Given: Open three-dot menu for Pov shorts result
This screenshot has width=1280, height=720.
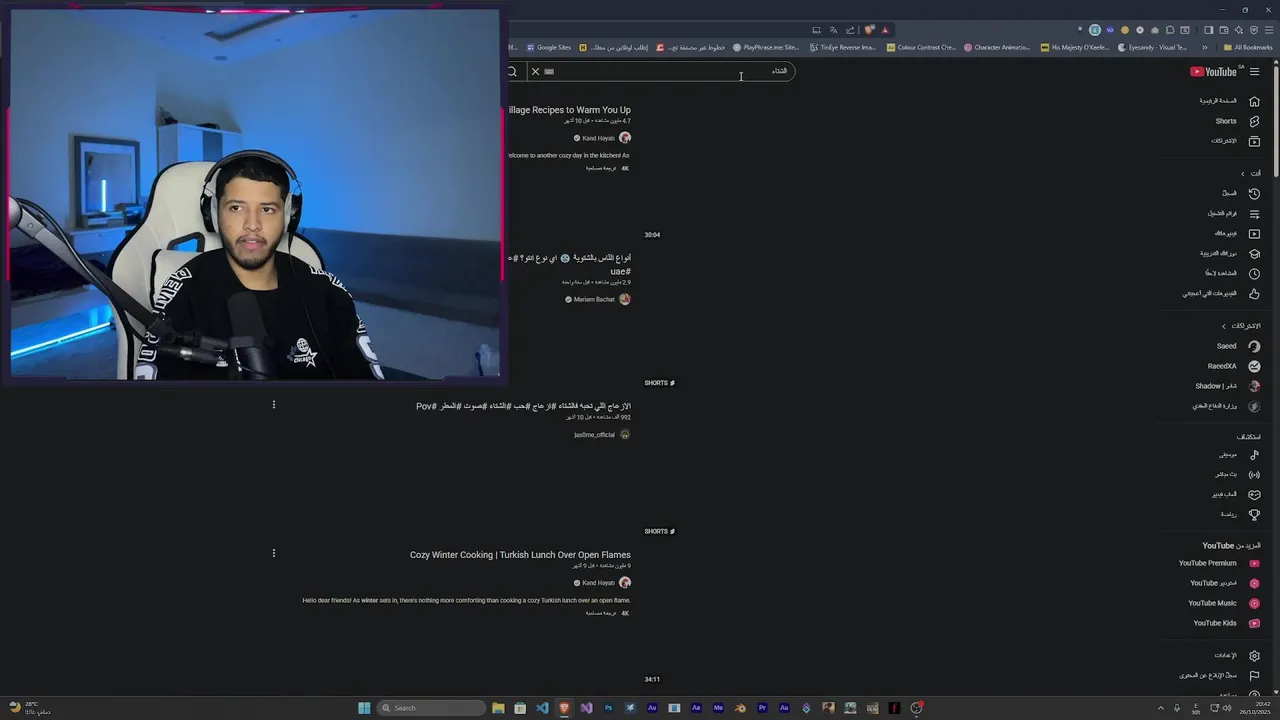Looking at the screenshot, I should click(x=273, y=405).
